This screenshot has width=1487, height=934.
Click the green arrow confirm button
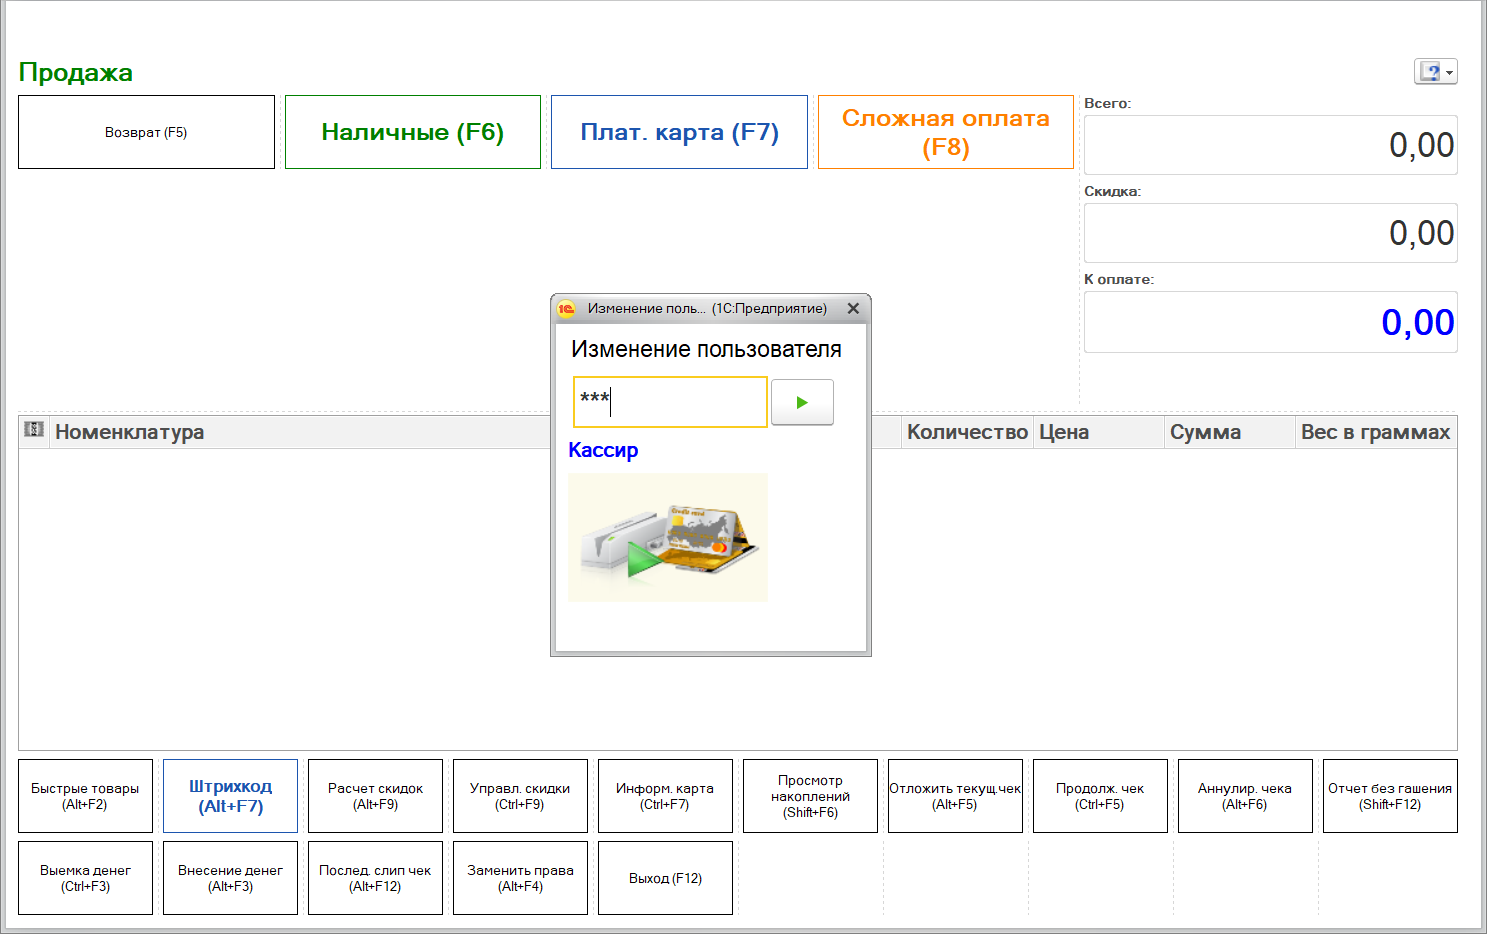(x=802, y=402)
